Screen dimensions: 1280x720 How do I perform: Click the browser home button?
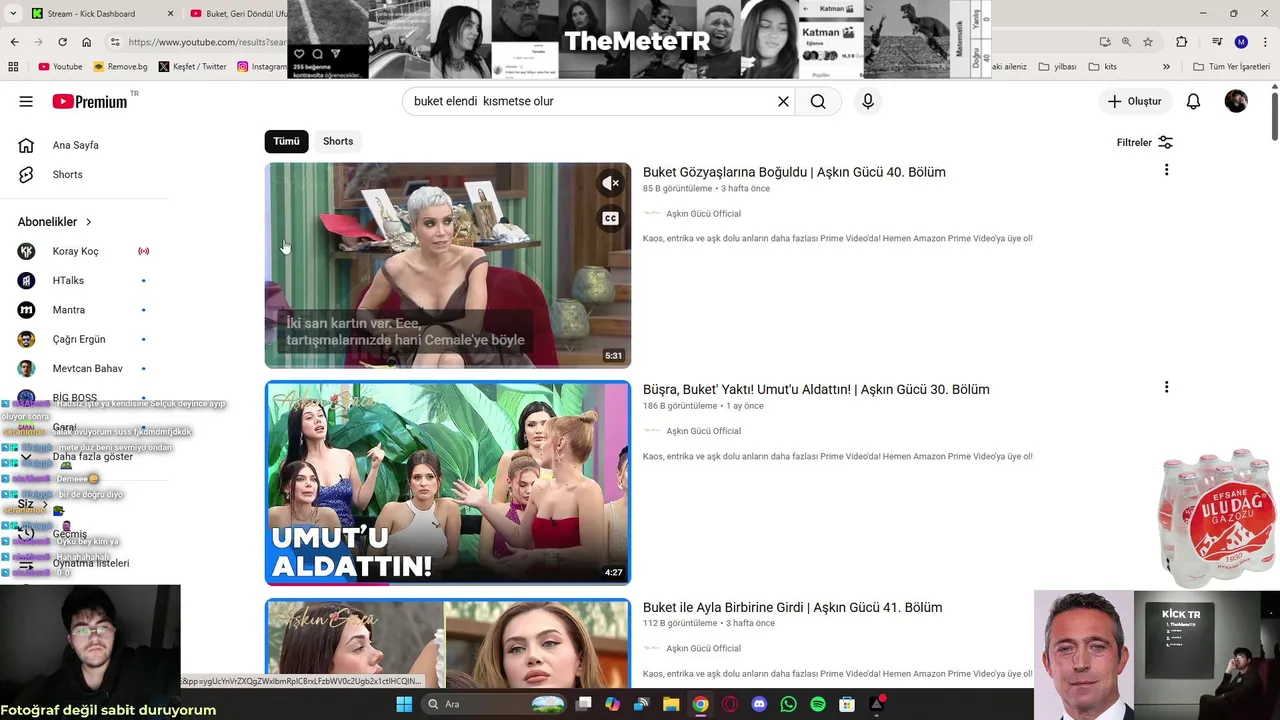pyautogui.click(x=86, y=42)
